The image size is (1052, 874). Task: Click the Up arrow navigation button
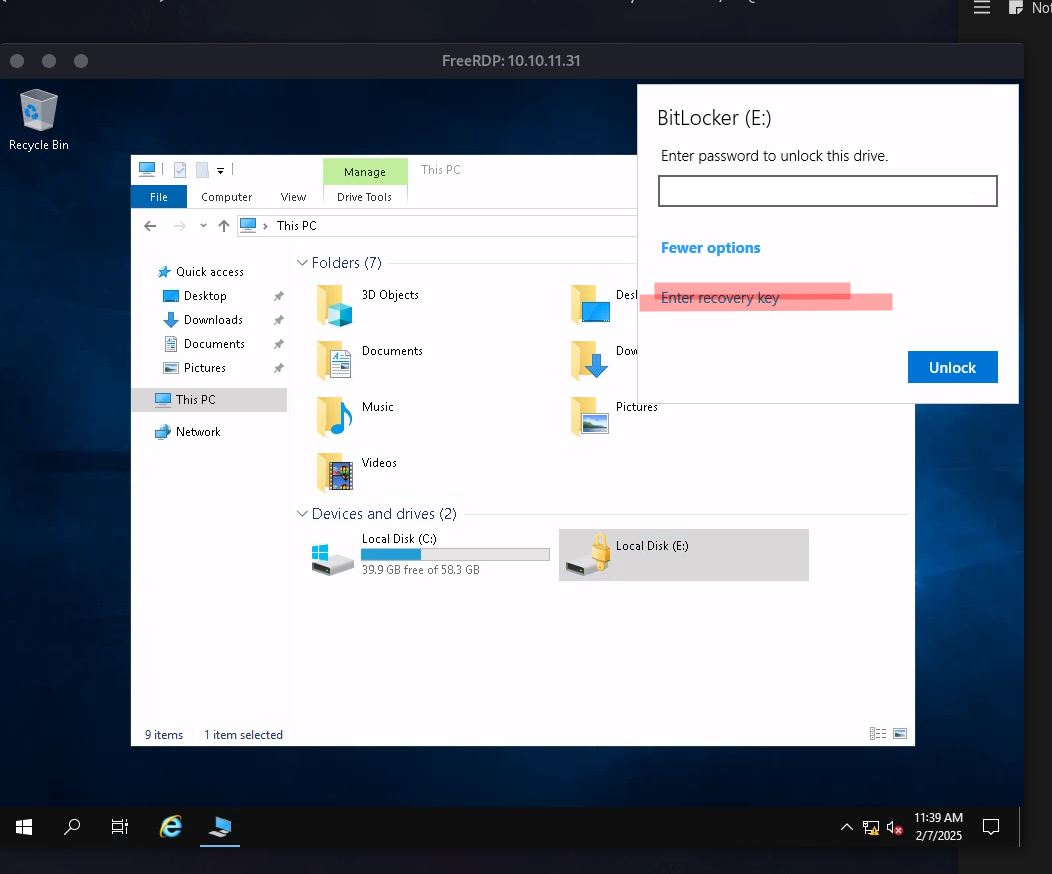(x=224, y=226)
